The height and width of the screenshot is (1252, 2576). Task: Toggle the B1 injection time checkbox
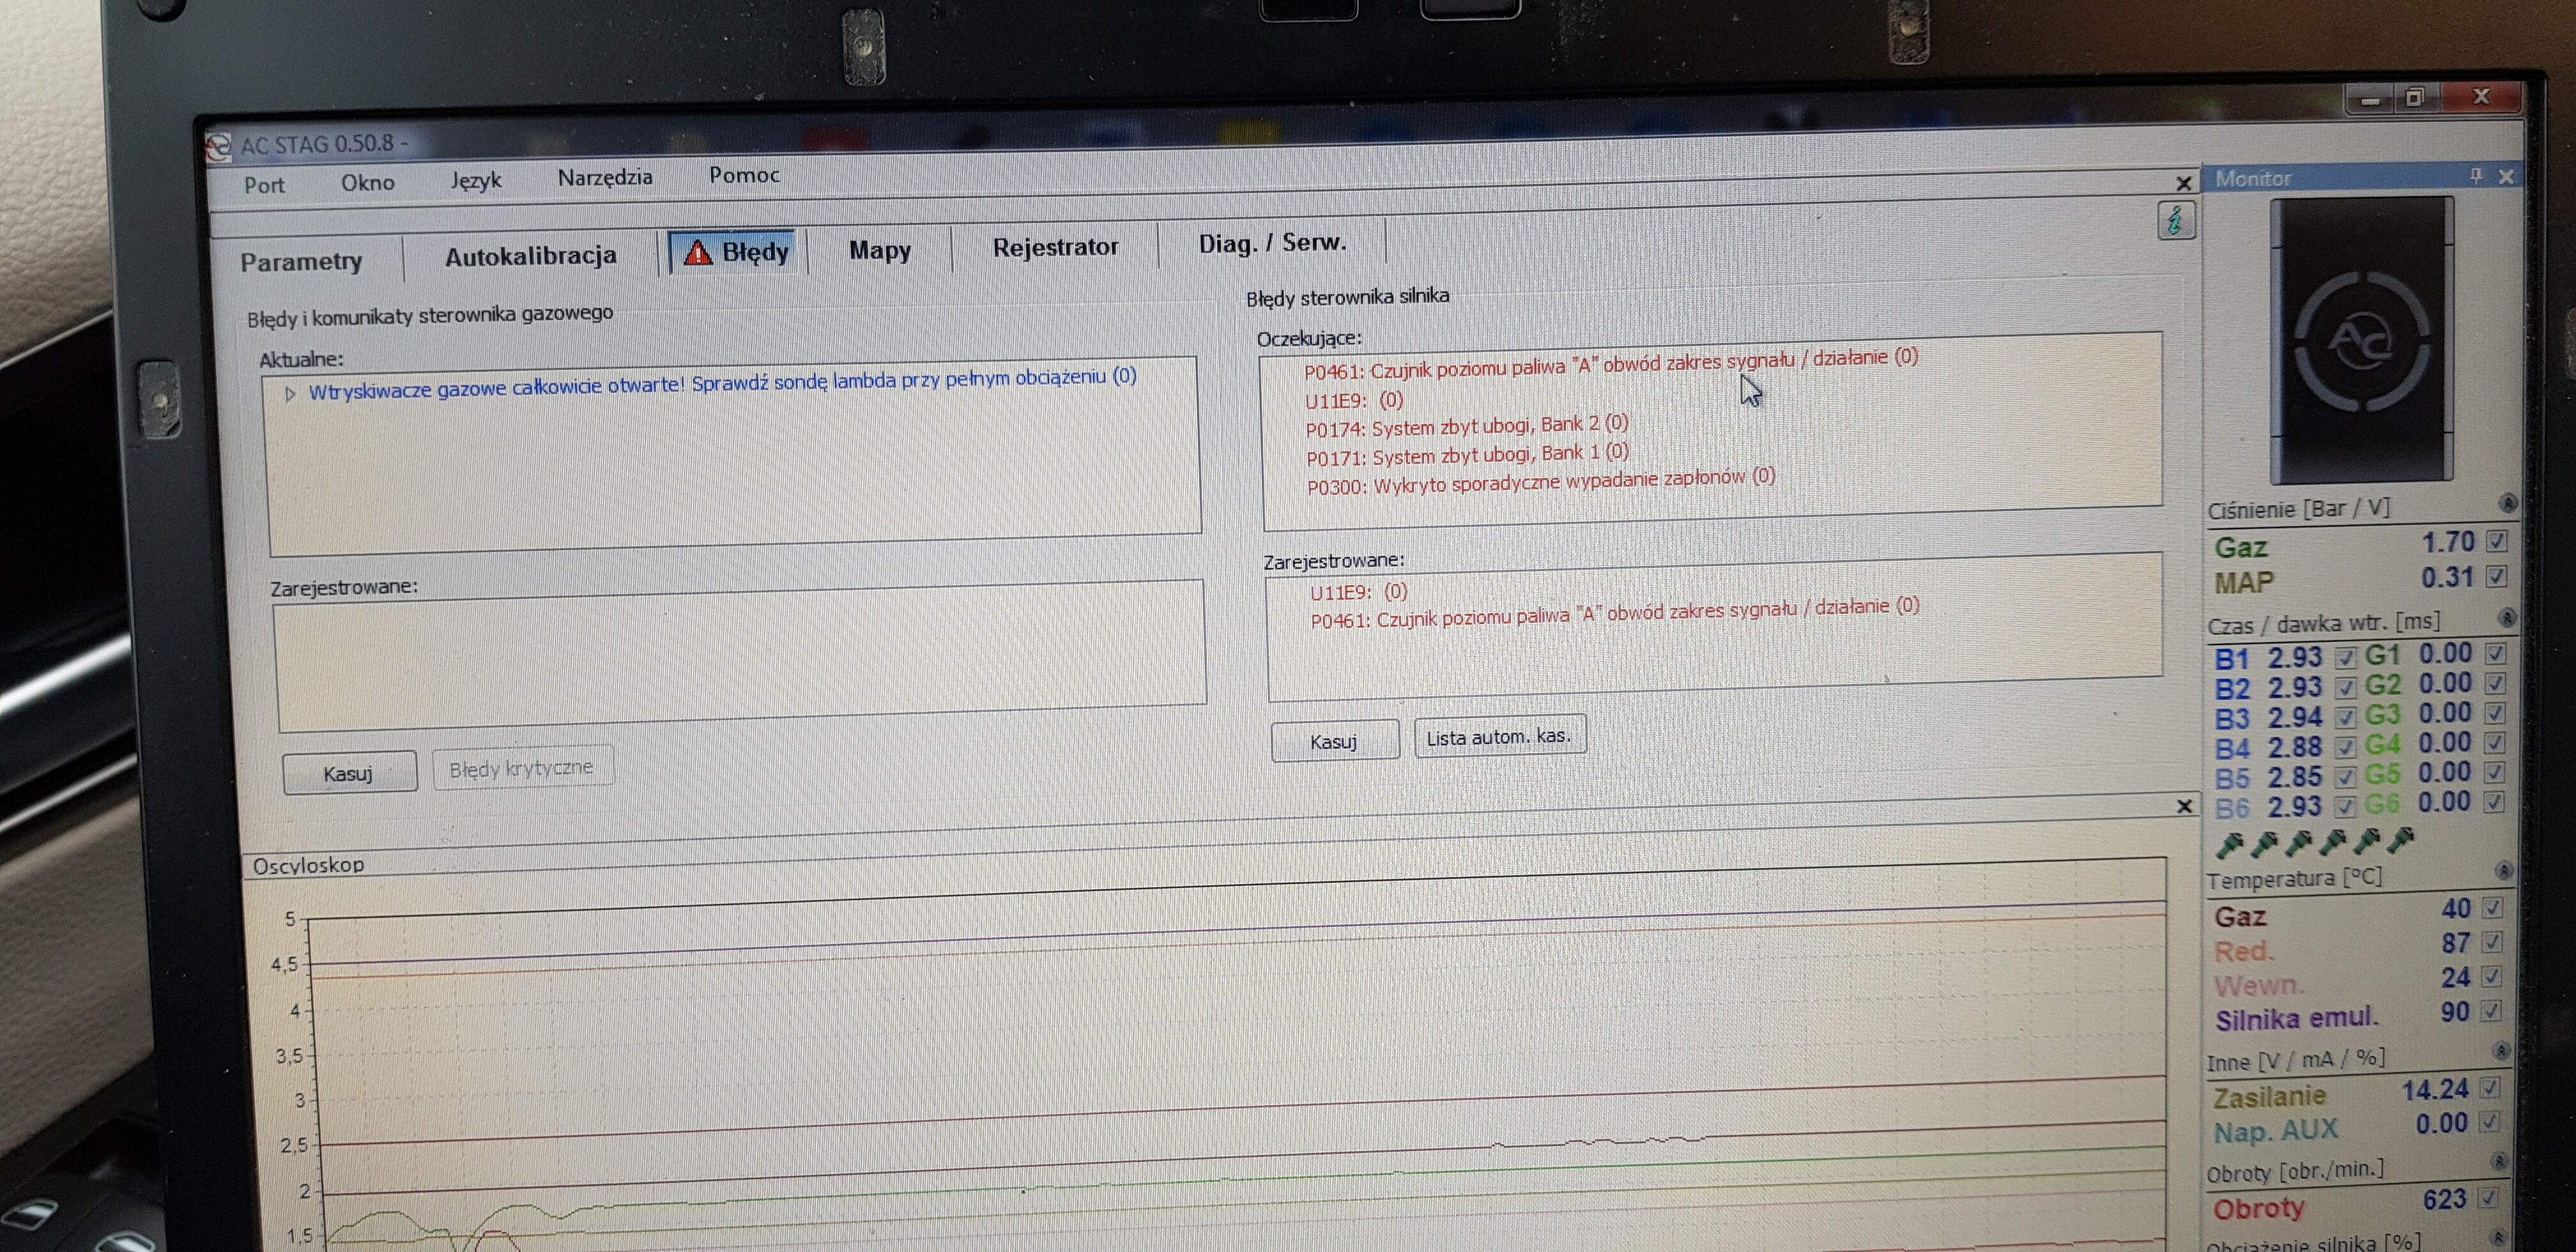(x=2345, y=658)
